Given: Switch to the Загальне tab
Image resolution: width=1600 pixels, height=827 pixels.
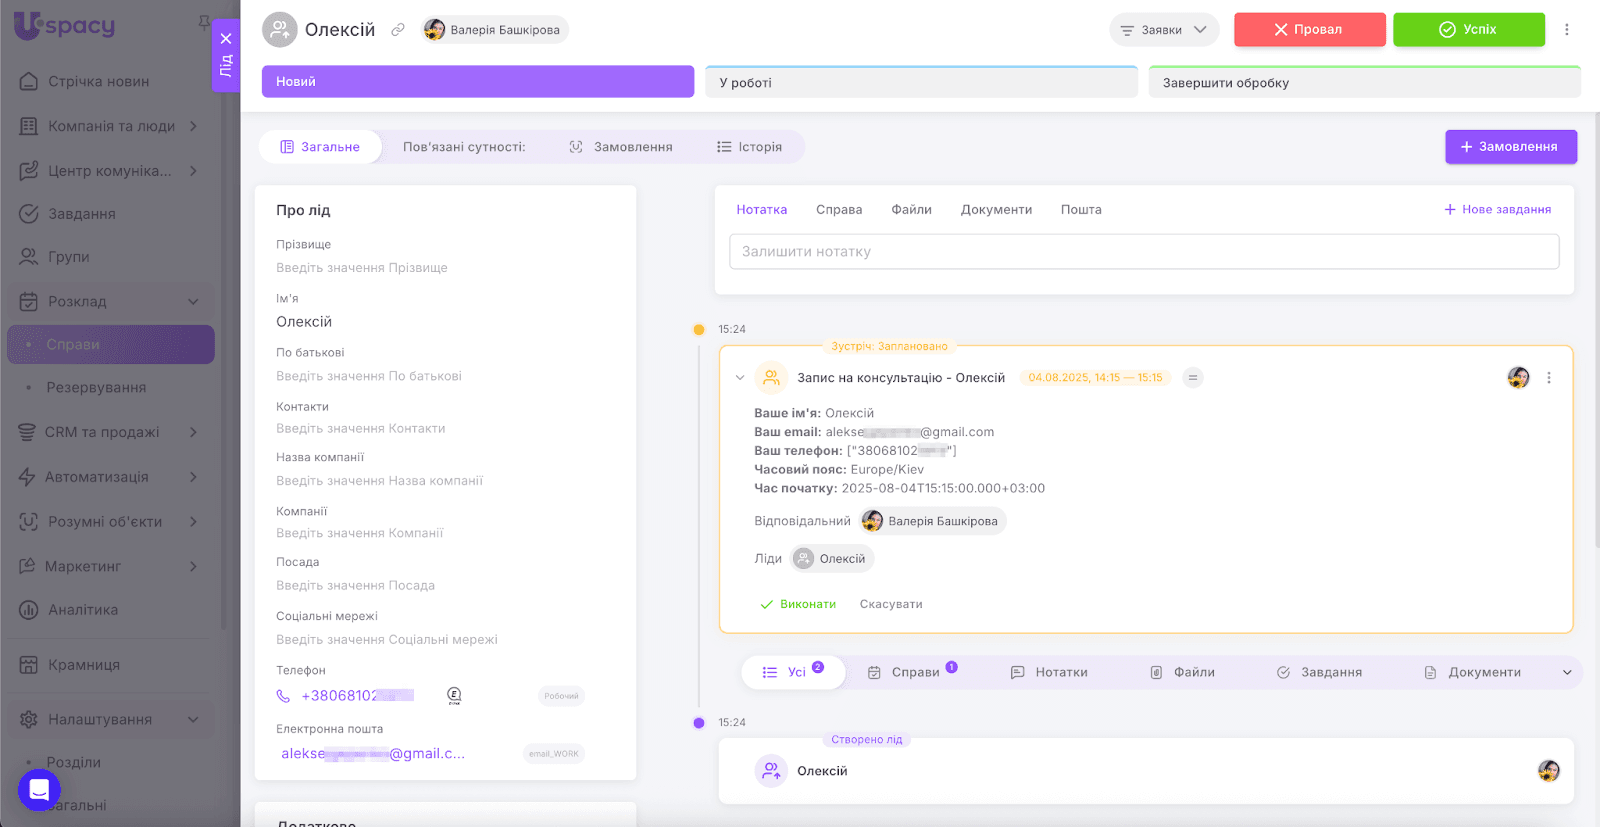Looking at the screenshot, I should tap(320, 147).
